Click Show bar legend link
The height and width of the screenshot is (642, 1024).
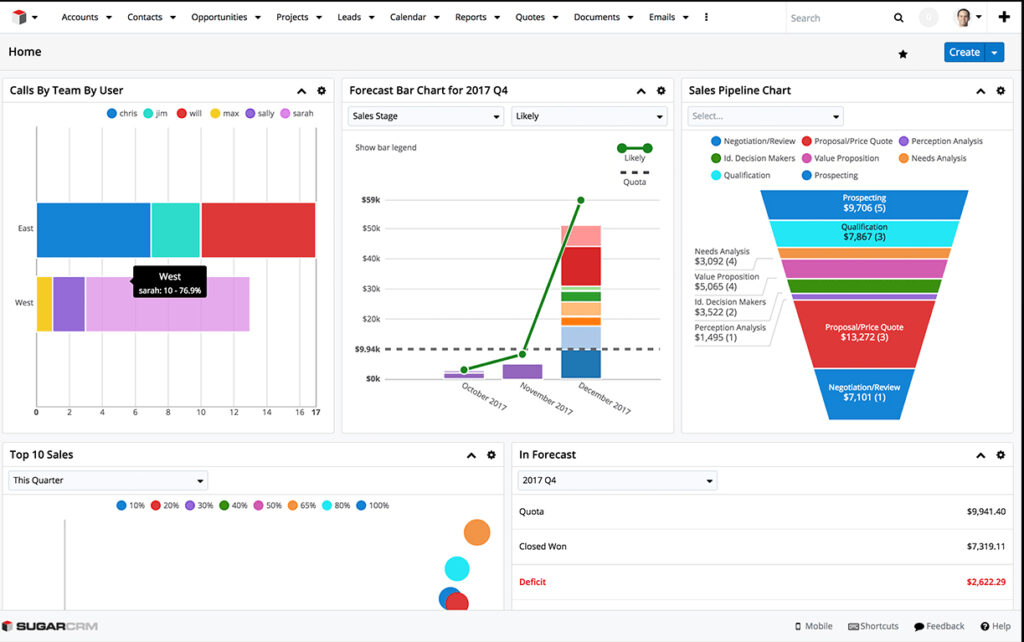(x=386, y=148)
